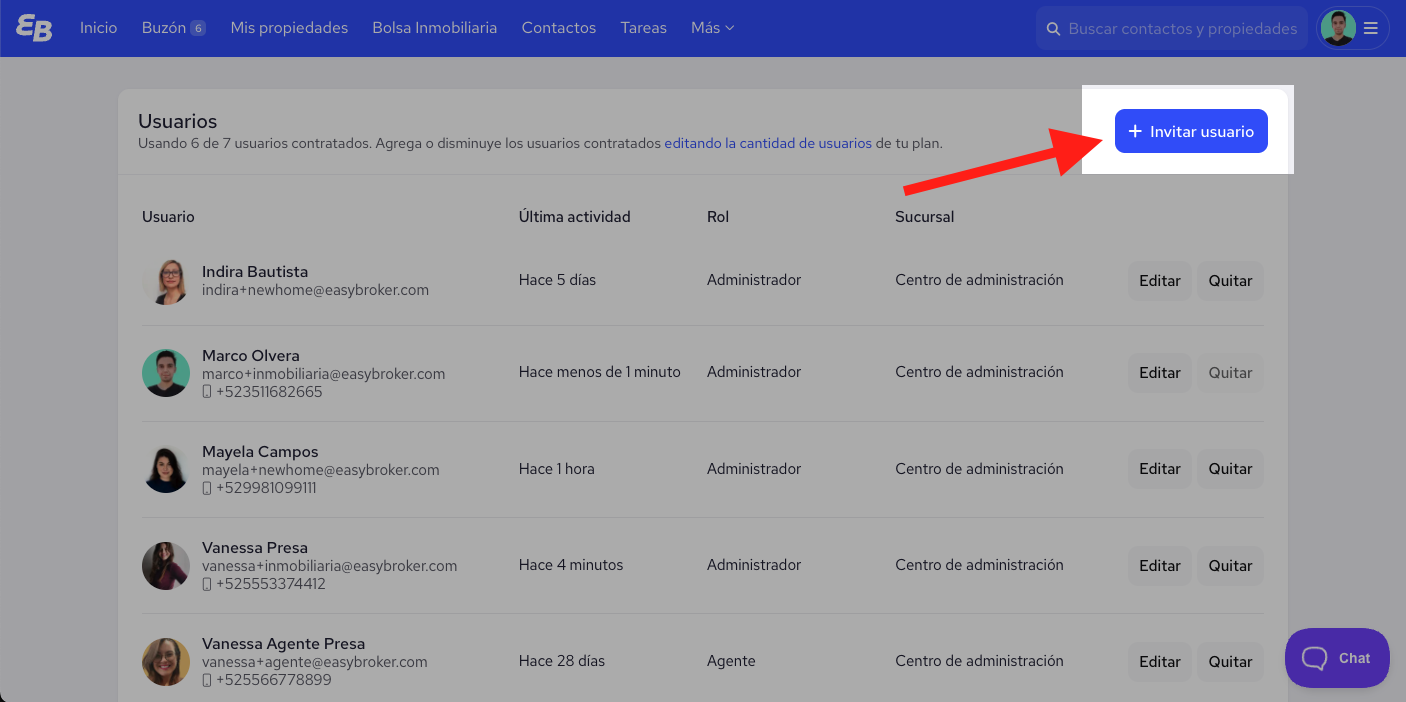Navigate to Contactos

(558, 28)
